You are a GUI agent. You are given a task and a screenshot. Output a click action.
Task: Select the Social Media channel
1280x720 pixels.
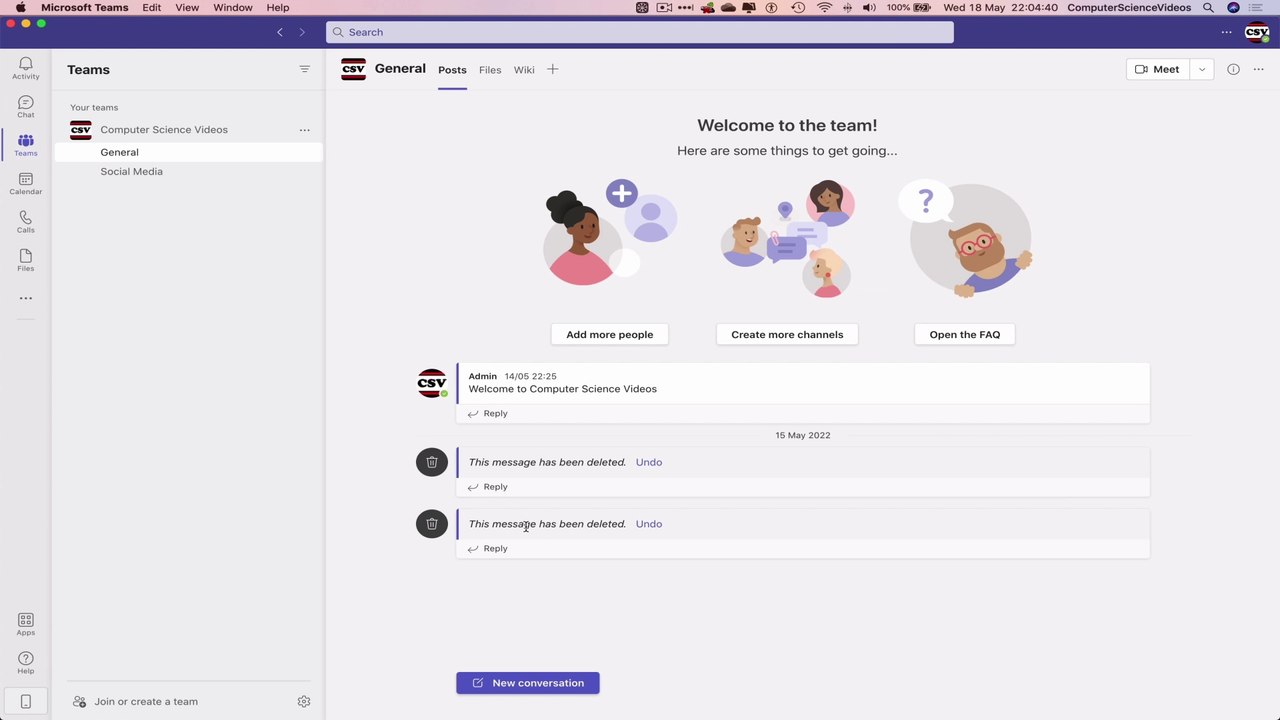pos(189,172)
